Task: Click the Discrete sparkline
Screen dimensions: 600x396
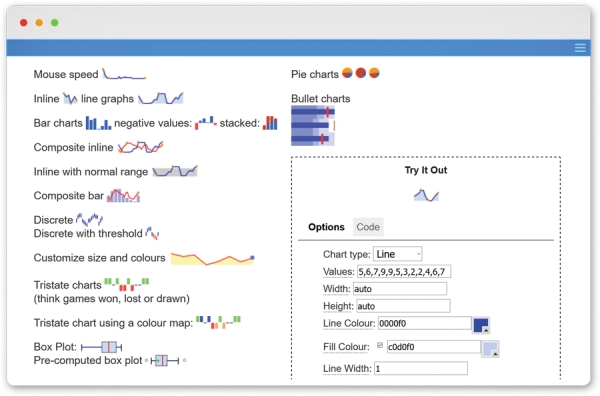Action: [x=89, y=220]
